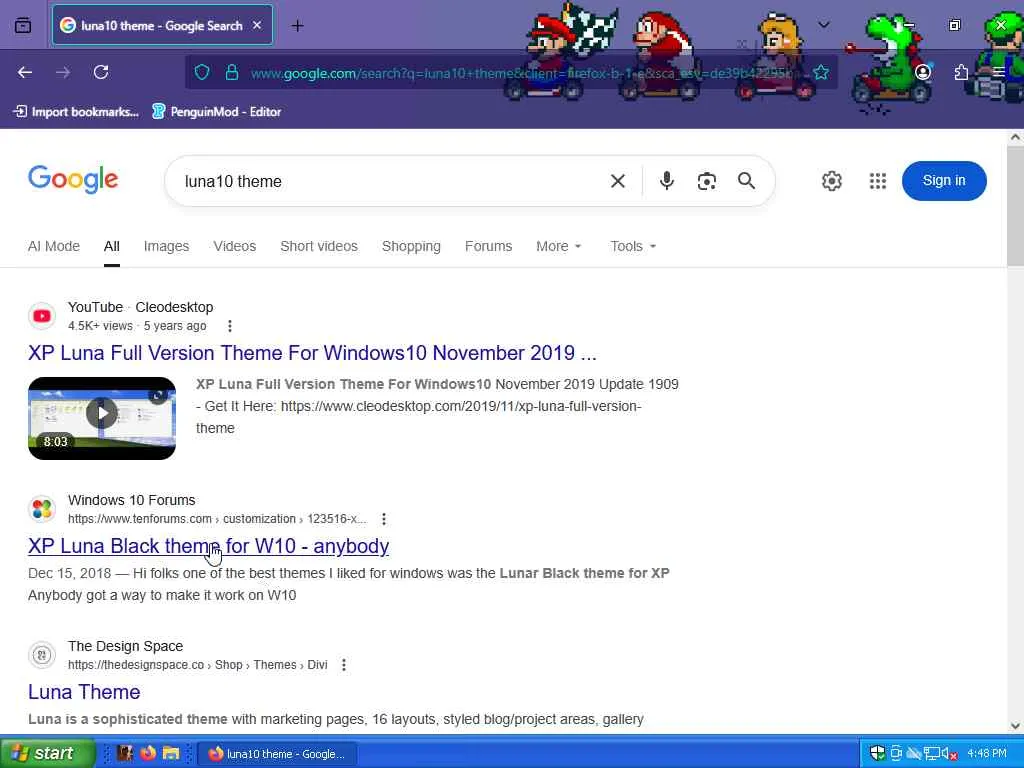Open the extensions puzzle icon
The width and height of the screenshot is (1024, 768).
point(961,72)
